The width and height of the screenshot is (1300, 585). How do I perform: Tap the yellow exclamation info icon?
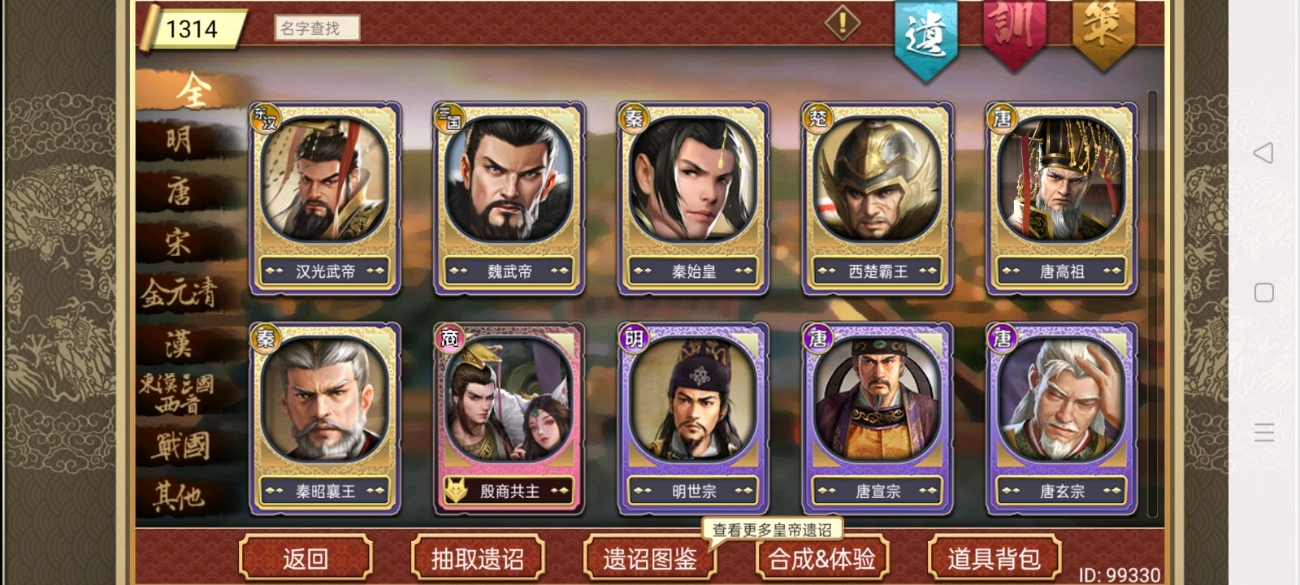(x=843, y=23)
